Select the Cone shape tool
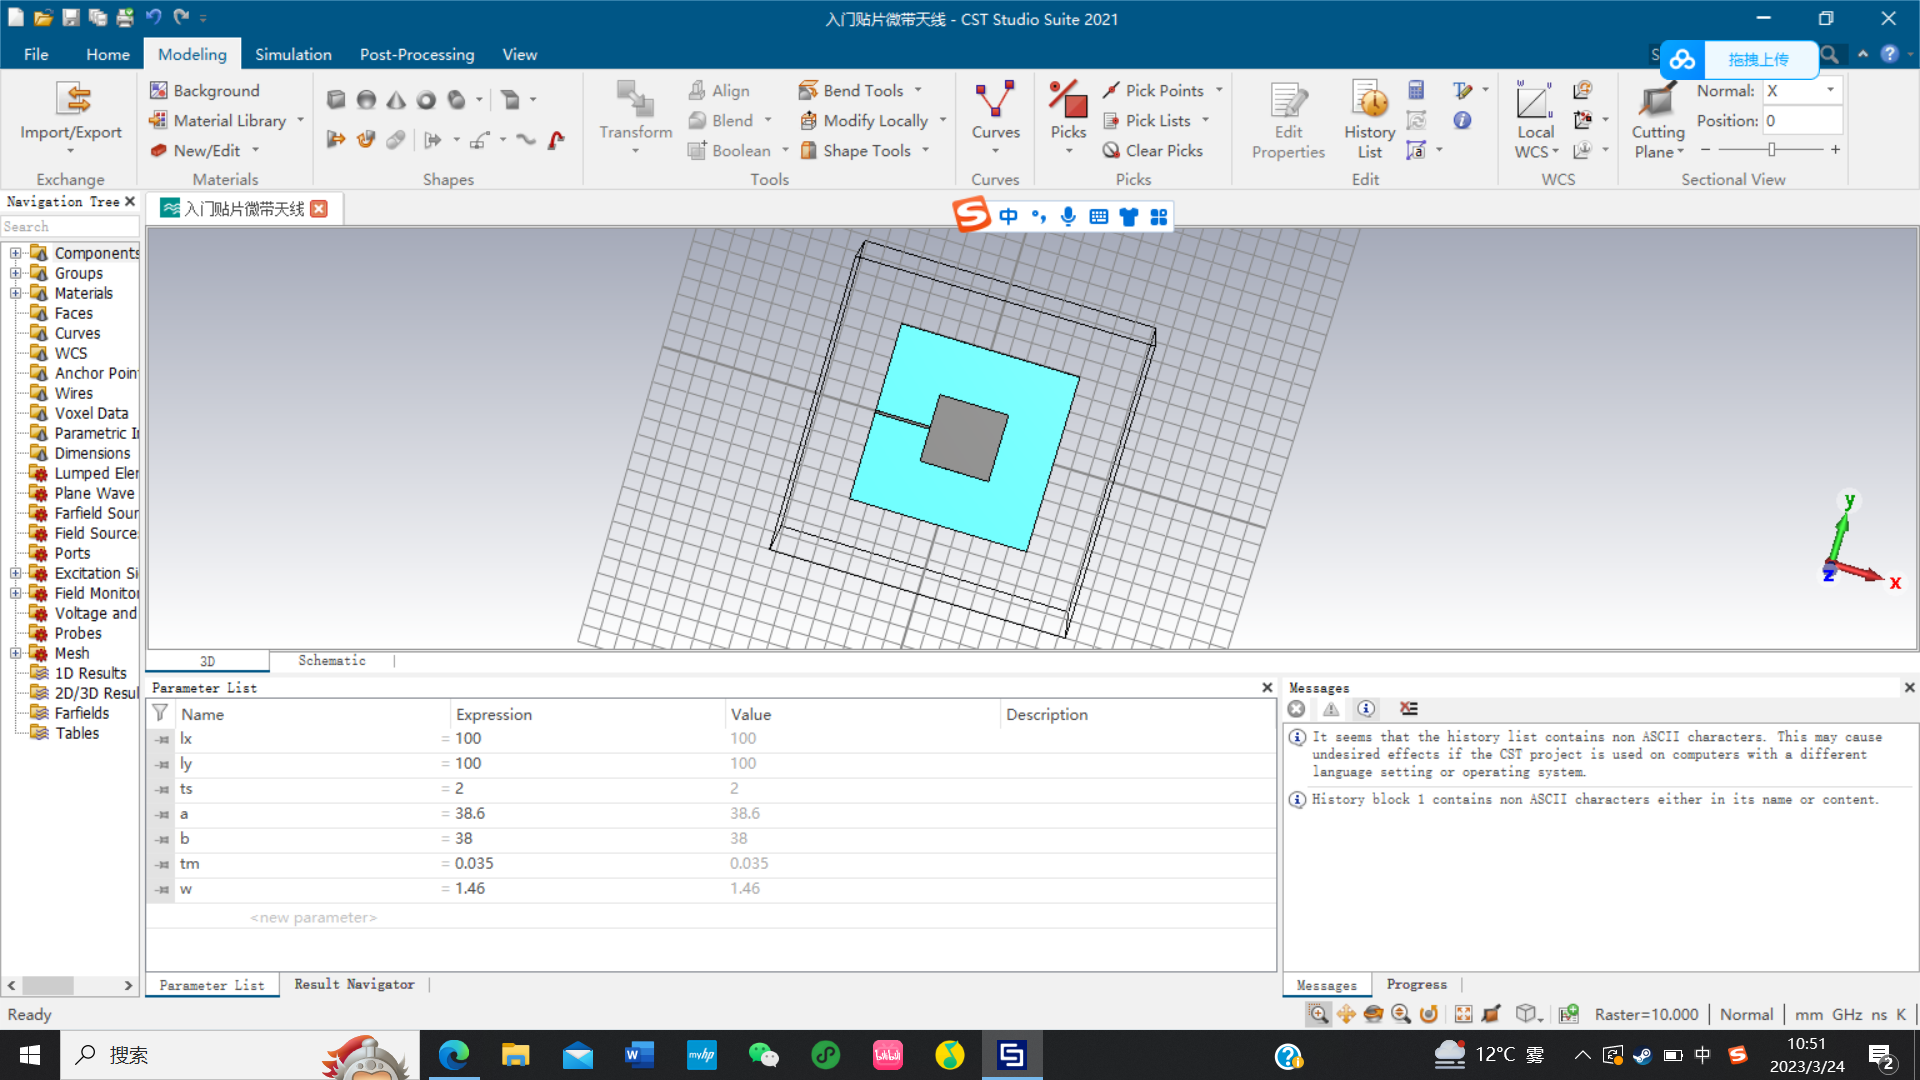The width and height of the screenshot is (1920, 1080). (x=396, y=99)
